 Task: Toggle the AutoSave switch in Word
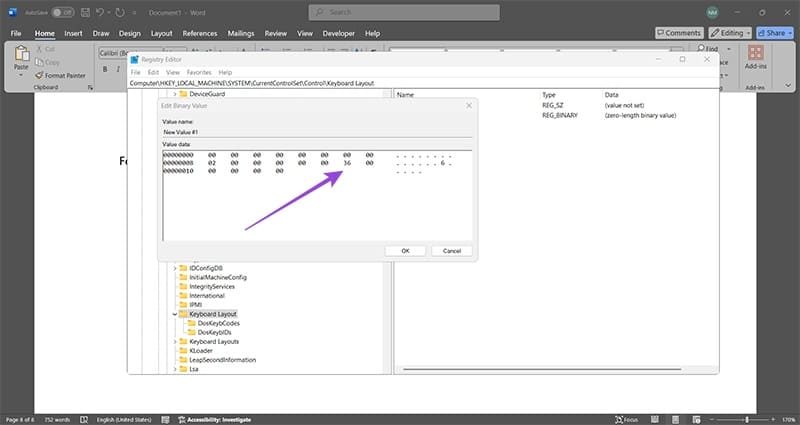tap(63, 12)
